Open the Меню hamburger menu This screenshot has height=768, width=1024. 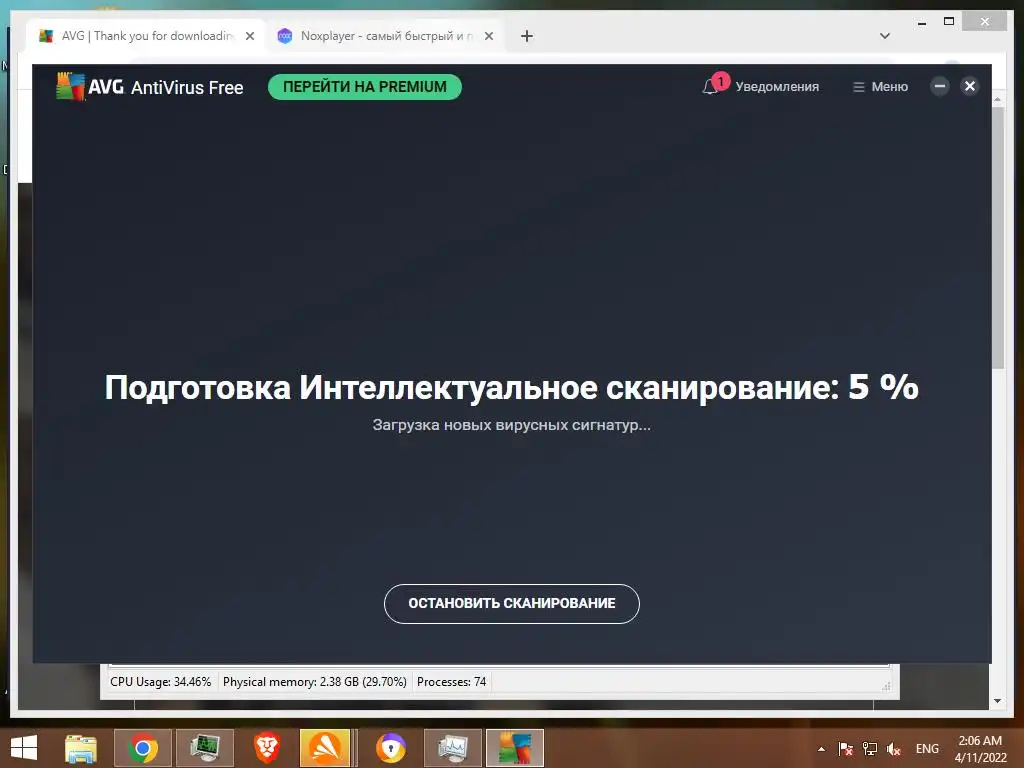[x=880, y=87]
